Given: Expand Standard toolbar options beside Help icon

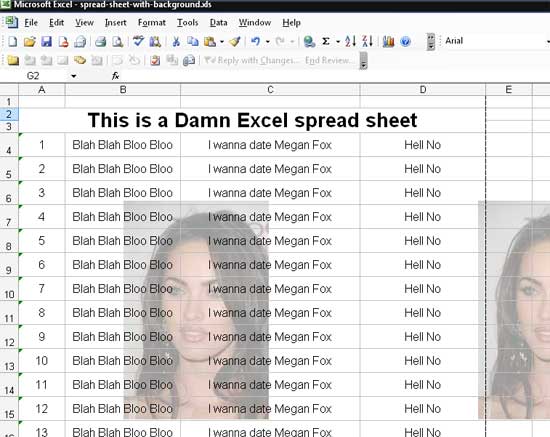Looking at the screenshot, I should [431, 42].
